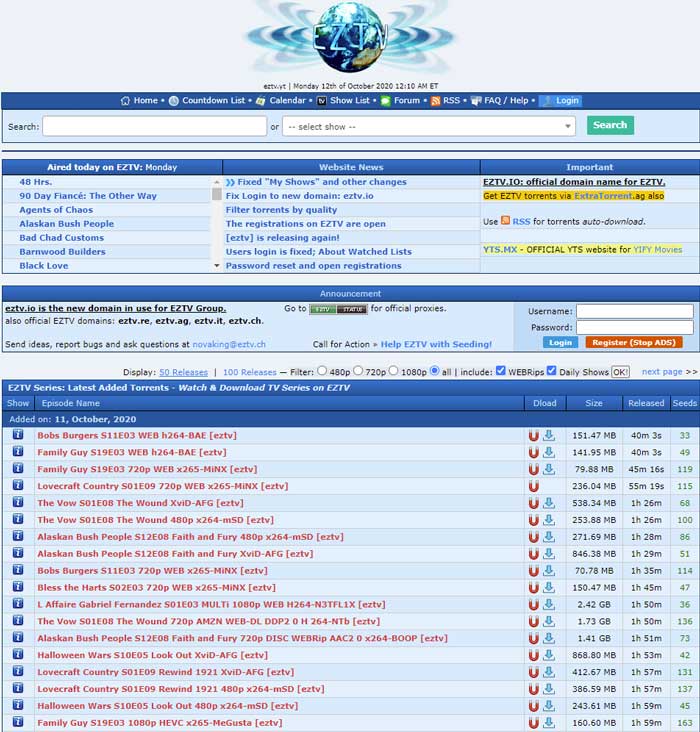
Task: Open info icon for Lovecraft Country S01E09 720p row
Action: coord(18,485)
